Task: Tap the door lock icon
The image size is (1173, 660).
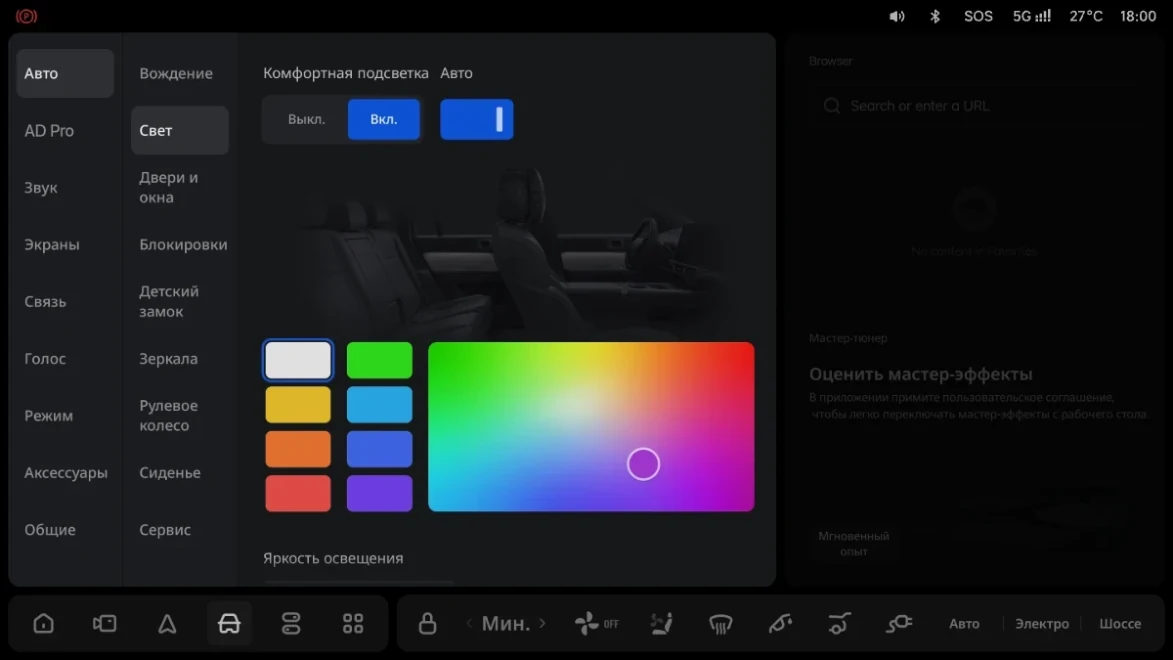Action: coord(427,623)
